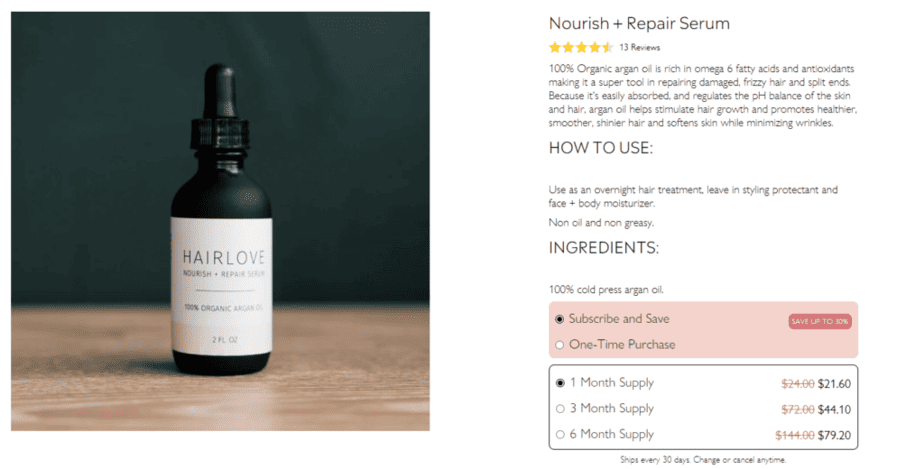Open the Hairlove serum product image

220,221
